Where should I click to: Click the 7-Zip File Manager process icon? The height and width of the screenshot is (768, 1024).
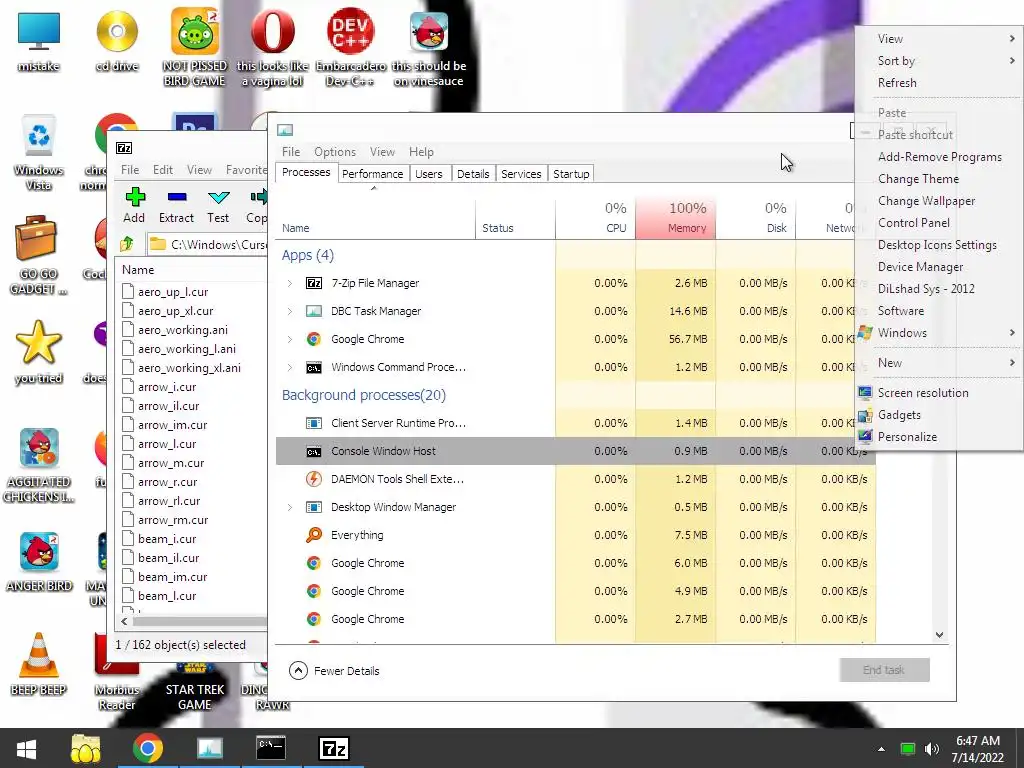(x=313, y=283)
